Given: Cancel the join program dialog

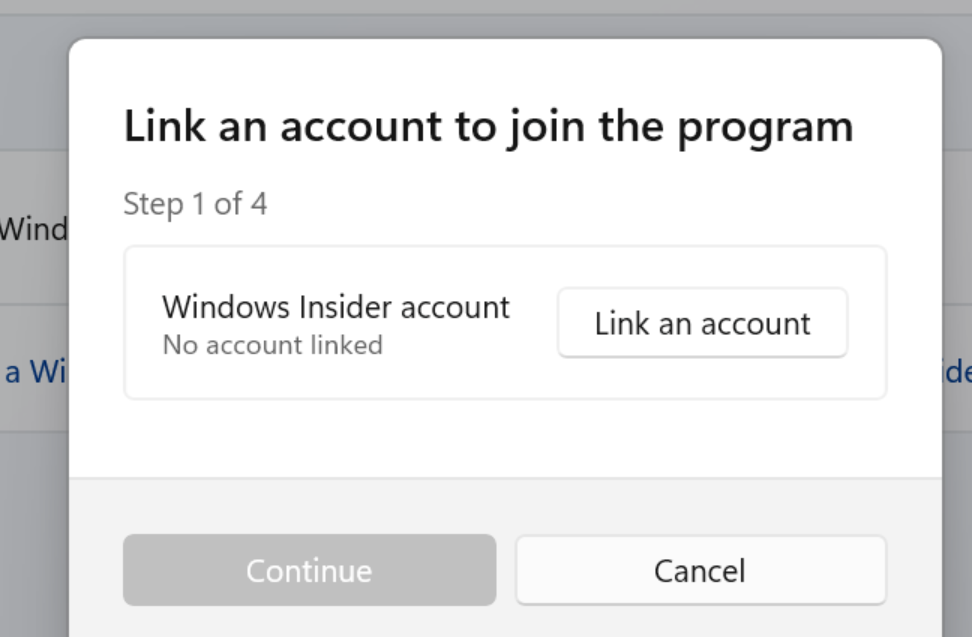Looking at the screenshot, I should click(x=701, y=570).
